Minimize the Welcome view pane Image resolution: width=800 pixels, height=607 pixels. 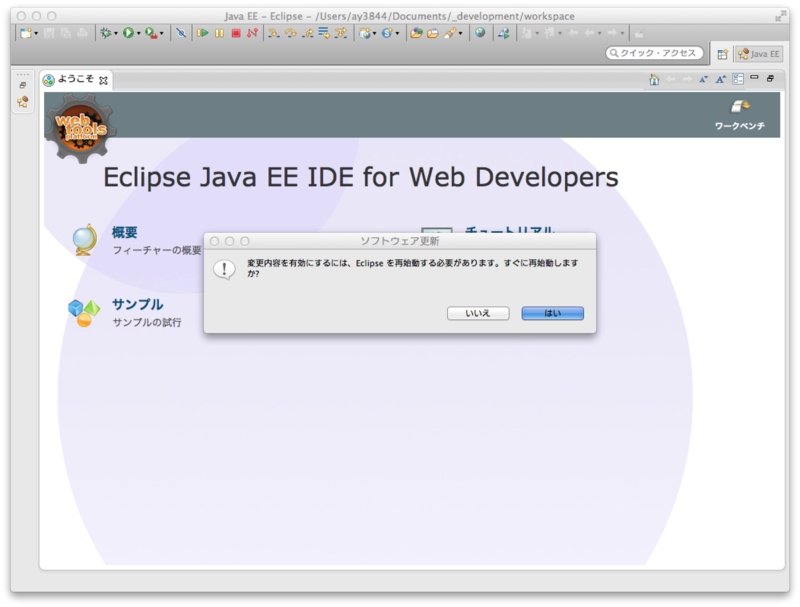755,78
